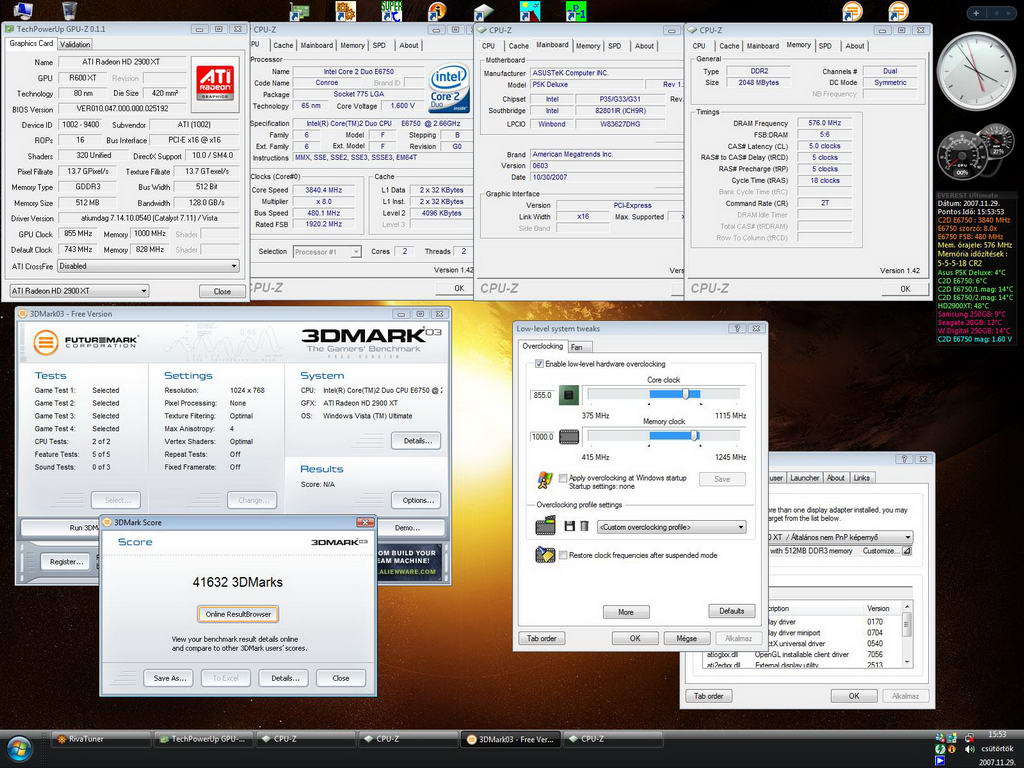The width and height of the screenshot is (1024, 768).
Task: Open the Windows Start orb
Action: 20,748
